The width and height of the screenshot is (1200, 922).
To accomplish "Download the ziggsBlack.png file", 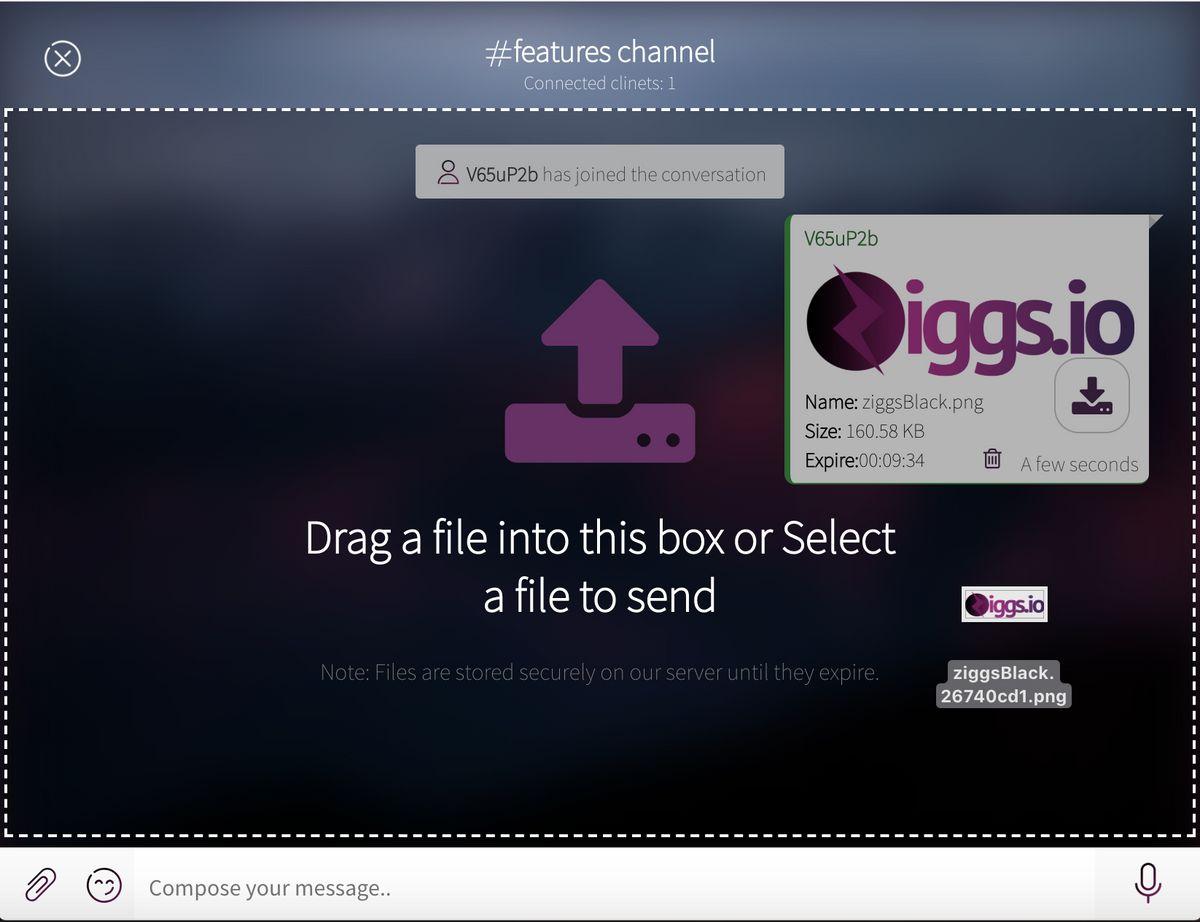I will [1092, 397].
